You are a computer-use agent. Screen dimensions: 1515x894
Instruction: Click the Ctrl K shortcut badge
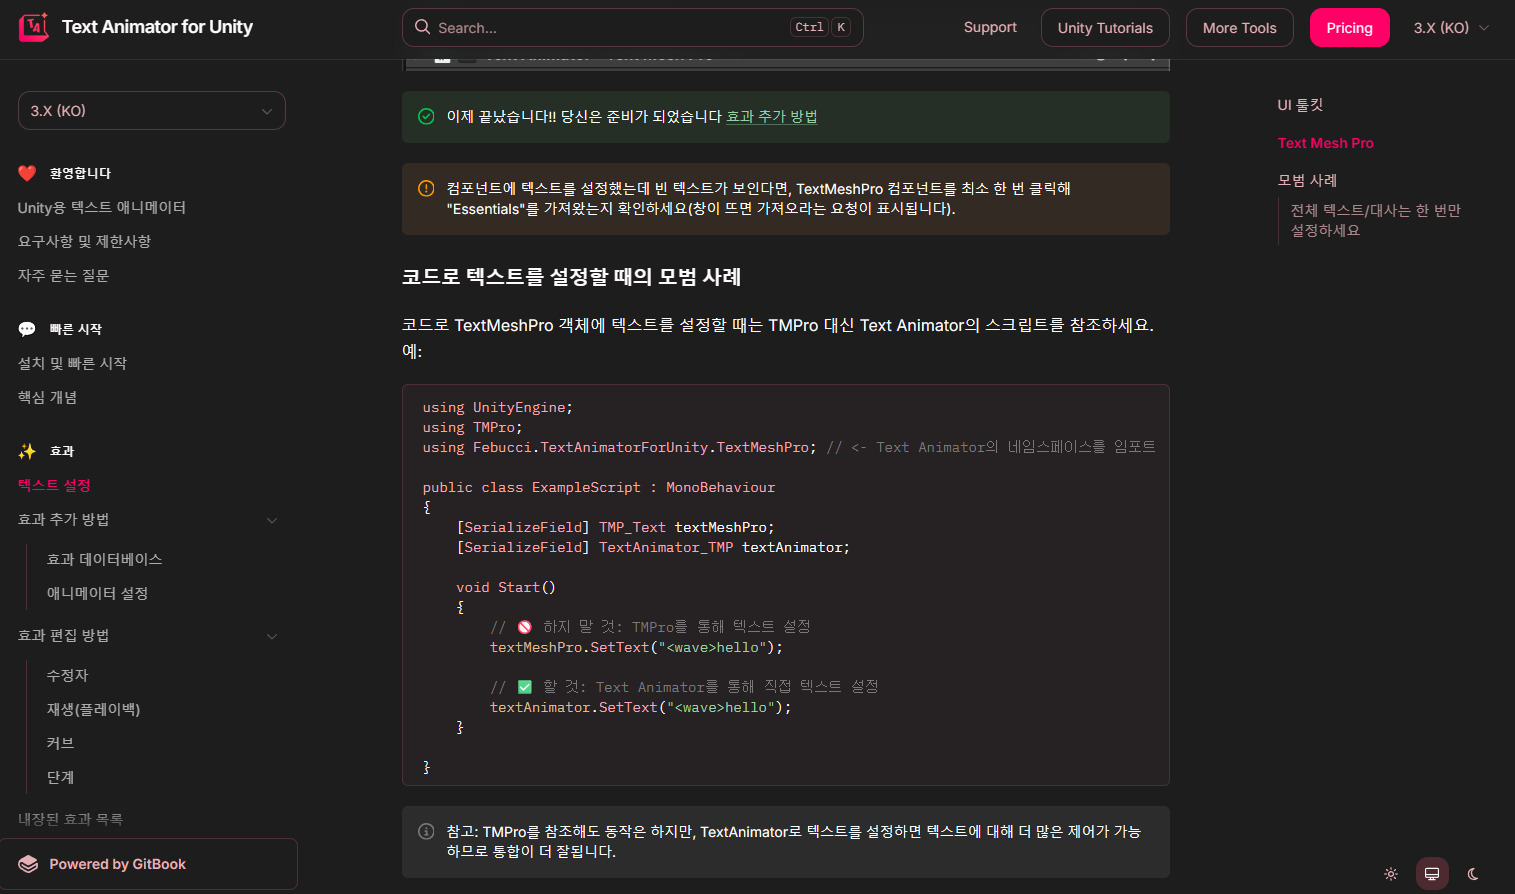tap(820, 27)
